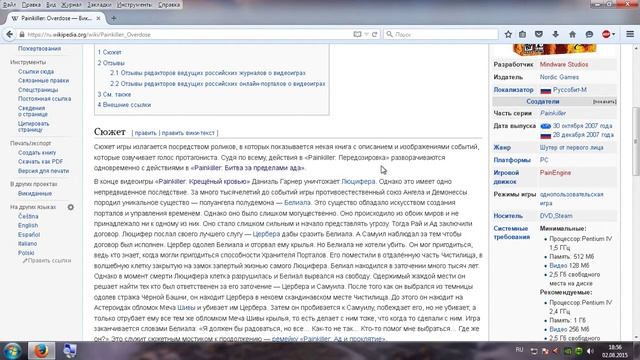Viewport: 640px width, 360px height.
Task: Close the Painkiller: Overdose tab
Action: [x=98, y=18]
